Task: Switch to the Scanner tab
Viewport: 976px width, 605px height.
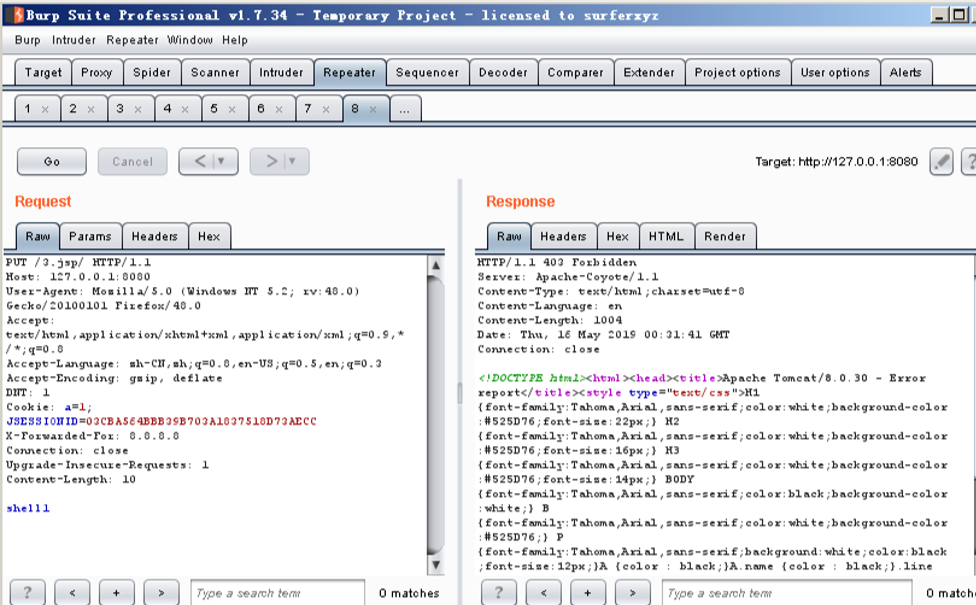Action: (215, 72)
